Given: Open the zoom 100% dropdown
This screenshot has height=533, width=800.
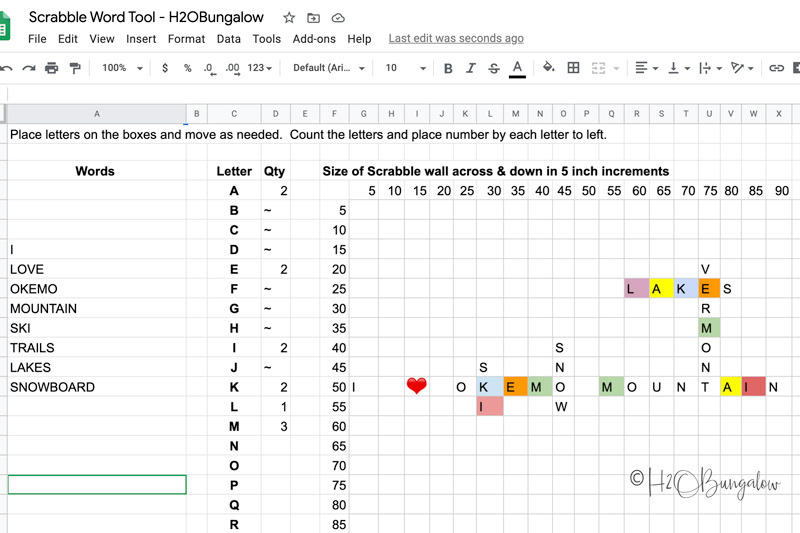Looking at the screenshot, I should 122,68.
